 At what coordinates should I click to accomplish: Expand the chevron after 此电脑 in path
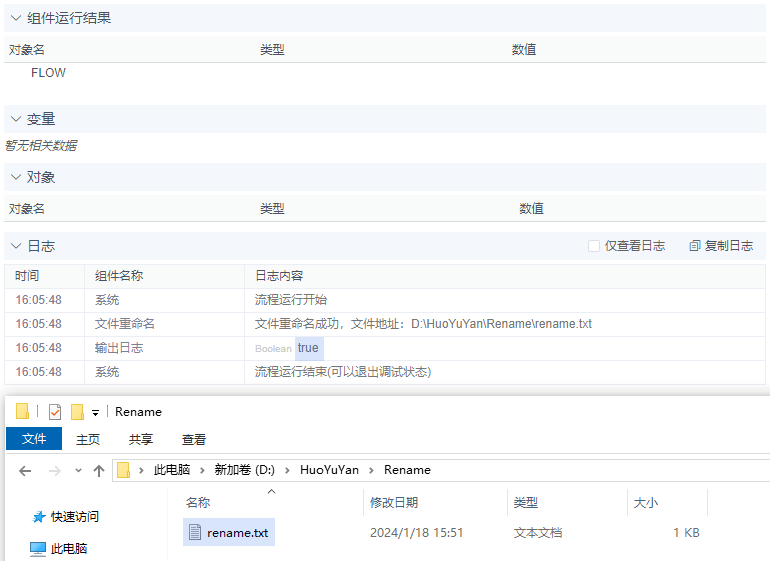202,471
